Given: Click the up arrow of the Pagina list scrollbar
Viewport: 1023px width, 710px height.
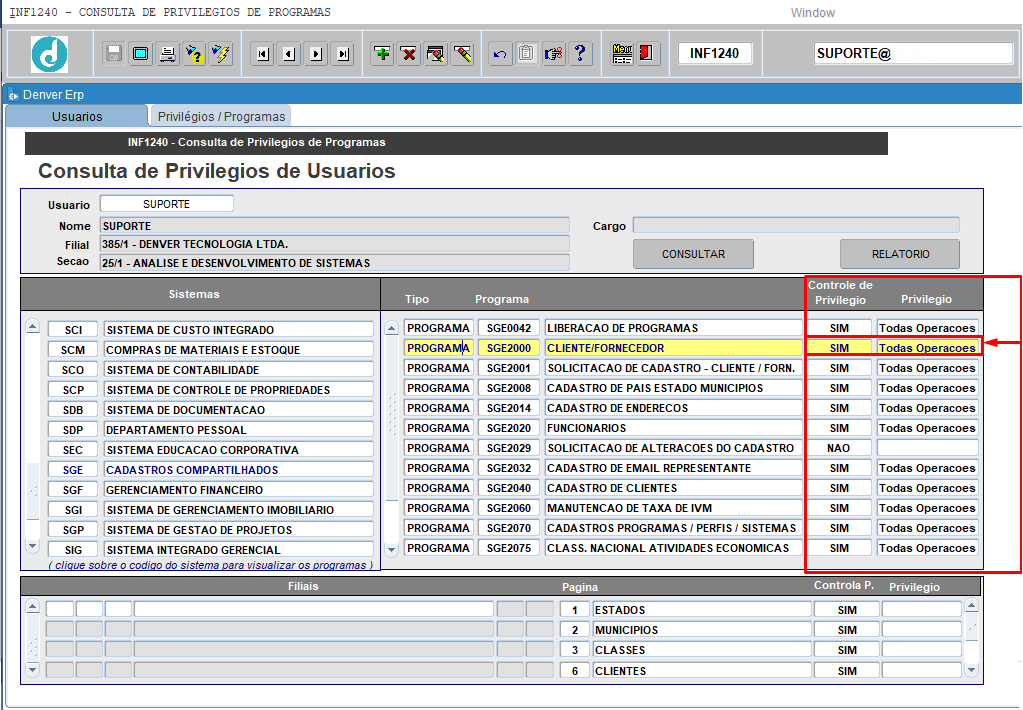Looking at the screenshot, I should tap(971, 607).
